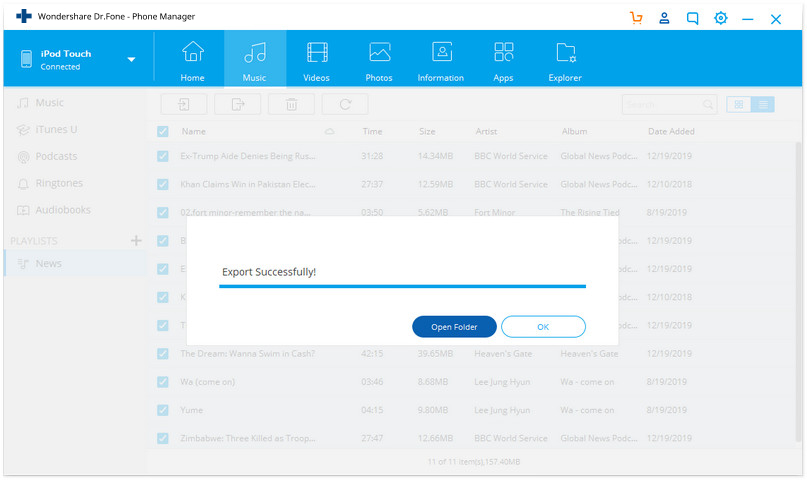The width and height of the screenshot is (807, 480).
Task: Switch to the Photos tab
Action: tap(379, 61)
